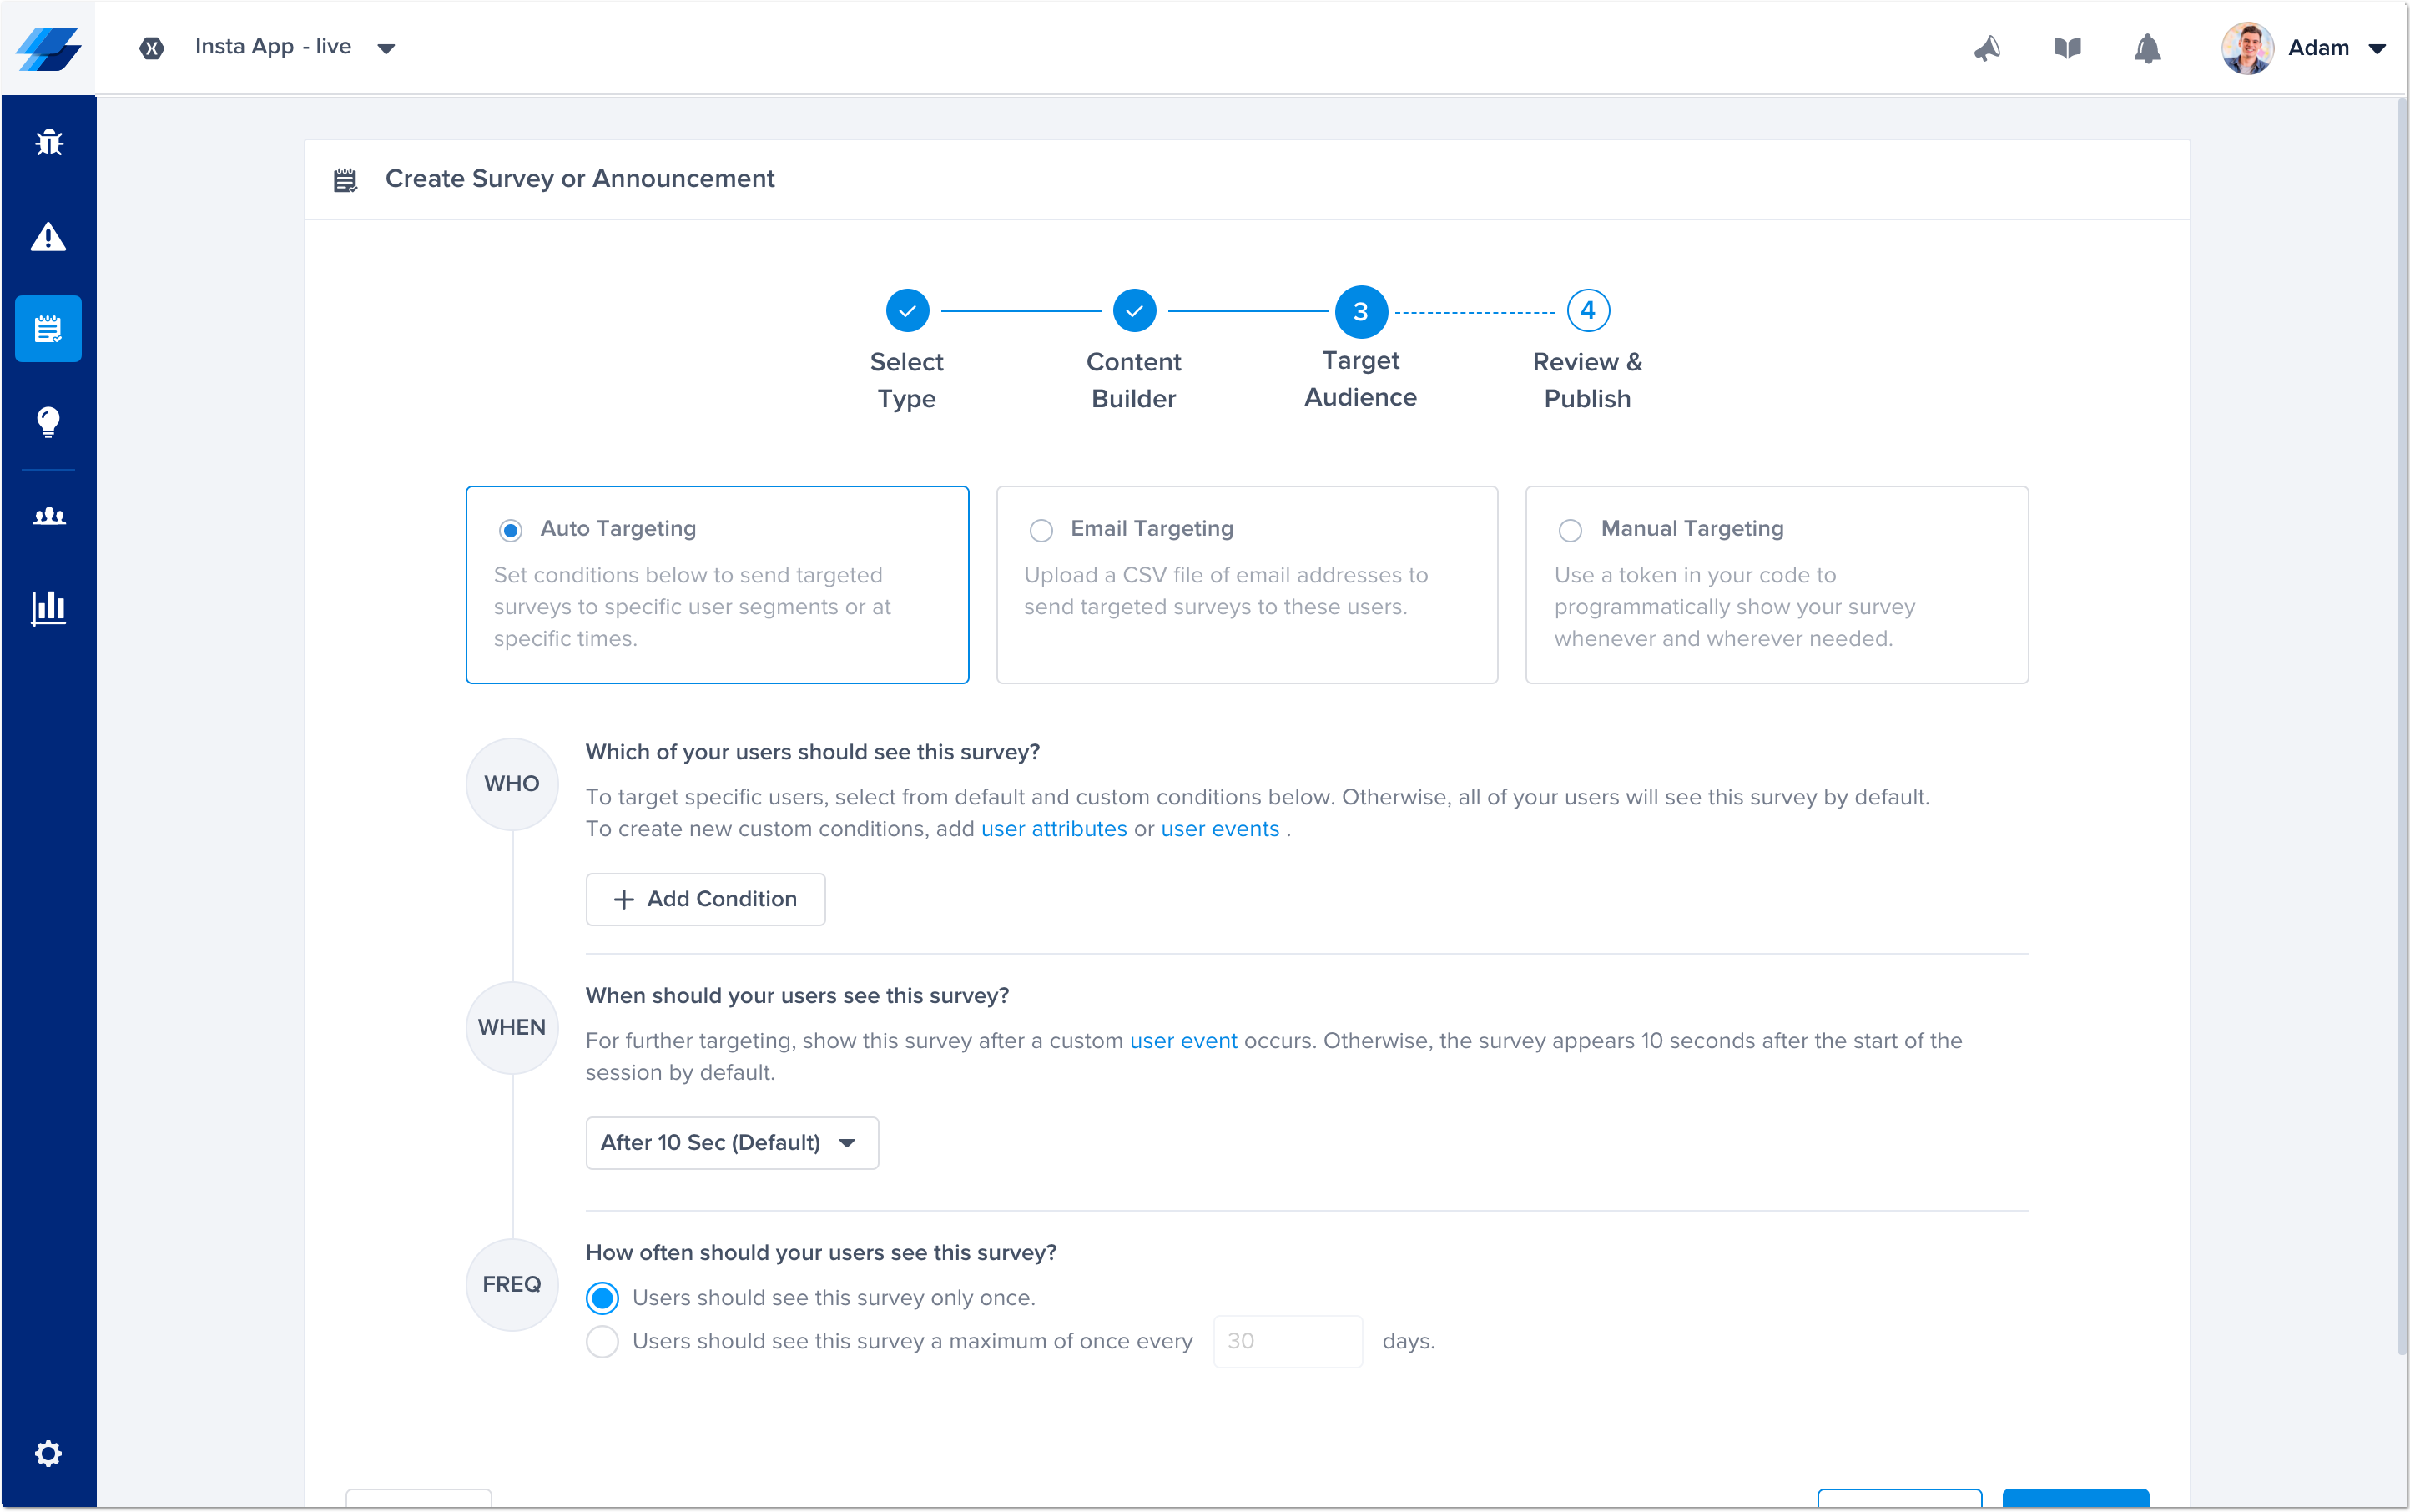Go back to Content Builder step

click(1134, 311)
